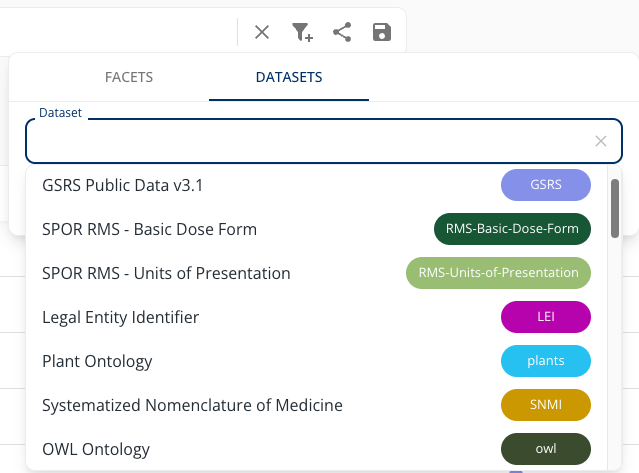Viewport: 639px width, 473px height.
Task: Click the dropdown list scrollbar
Action: (x=615, y=210)
